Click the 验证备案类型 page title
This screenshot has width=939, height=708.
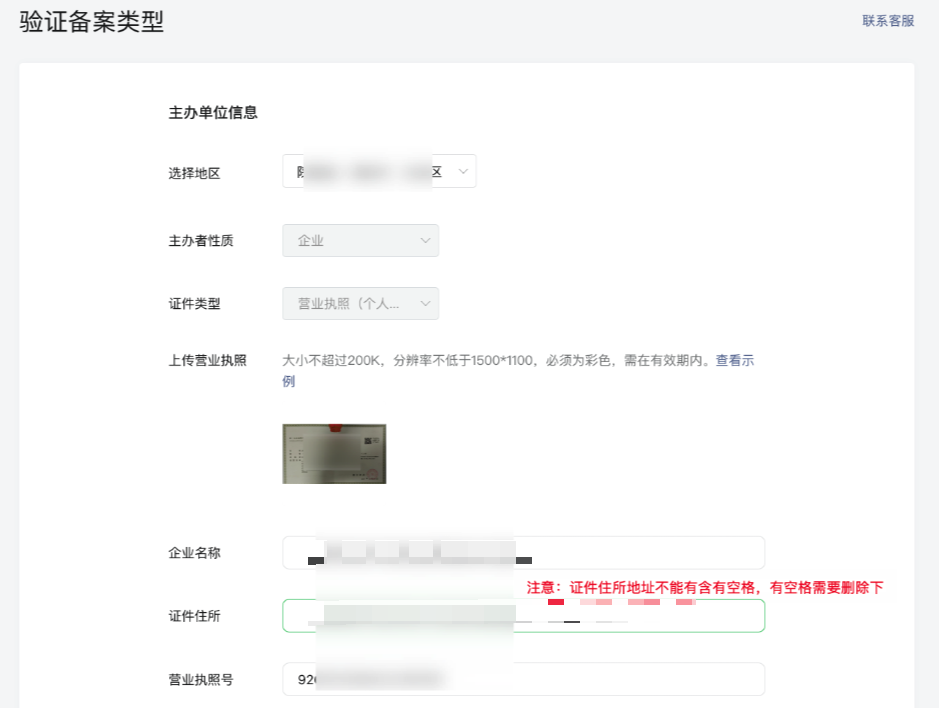(92, 23)
